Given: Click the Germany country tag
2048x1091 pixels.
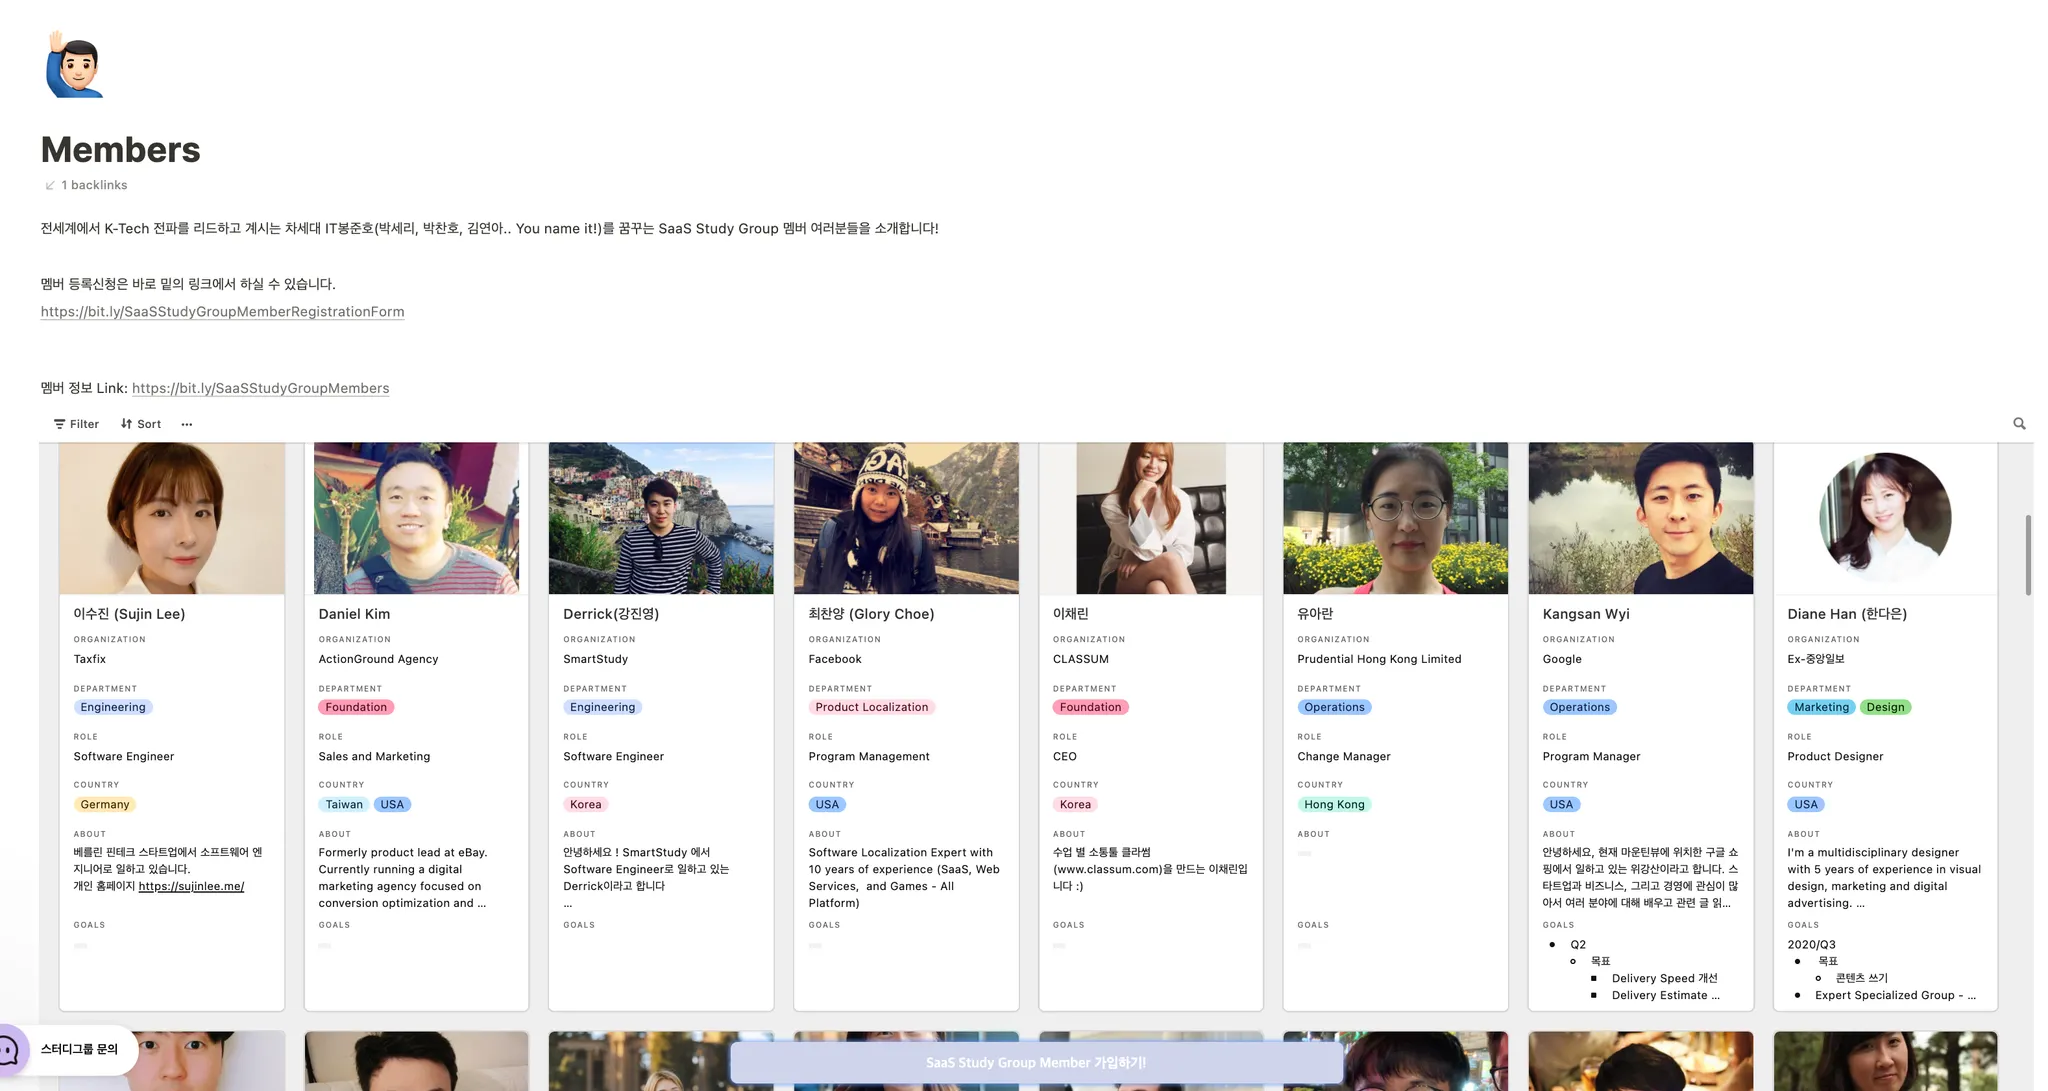Looking at the screenshot, I should point(105,805).
